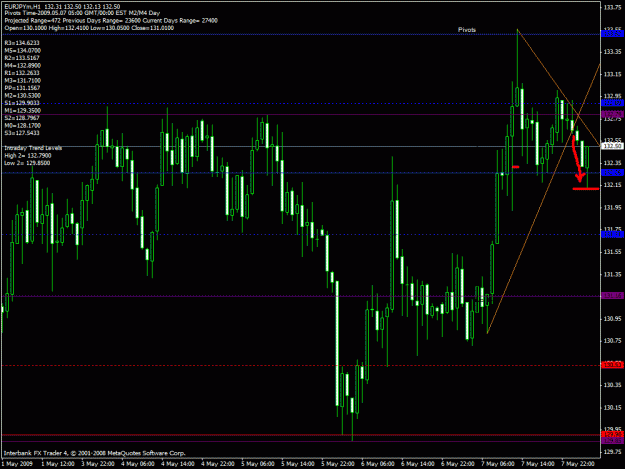Click the 6 May 22:00 time label
Viewport: 625px width, 469px height.
coord(458,464)
